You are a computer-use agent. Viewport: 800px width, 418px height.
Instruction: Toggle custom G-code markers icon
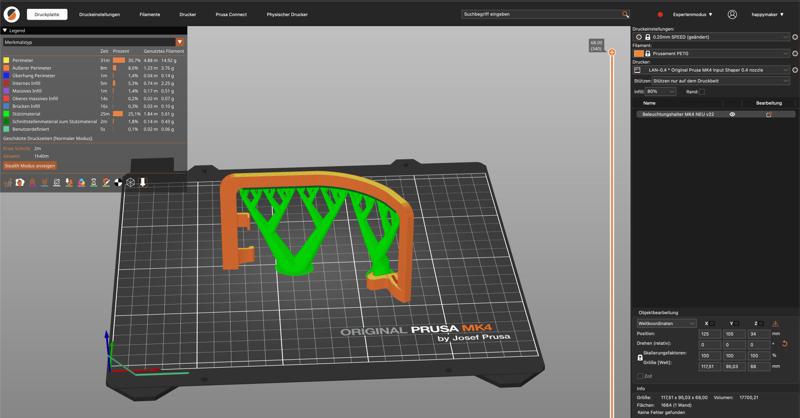click(106, 182)
